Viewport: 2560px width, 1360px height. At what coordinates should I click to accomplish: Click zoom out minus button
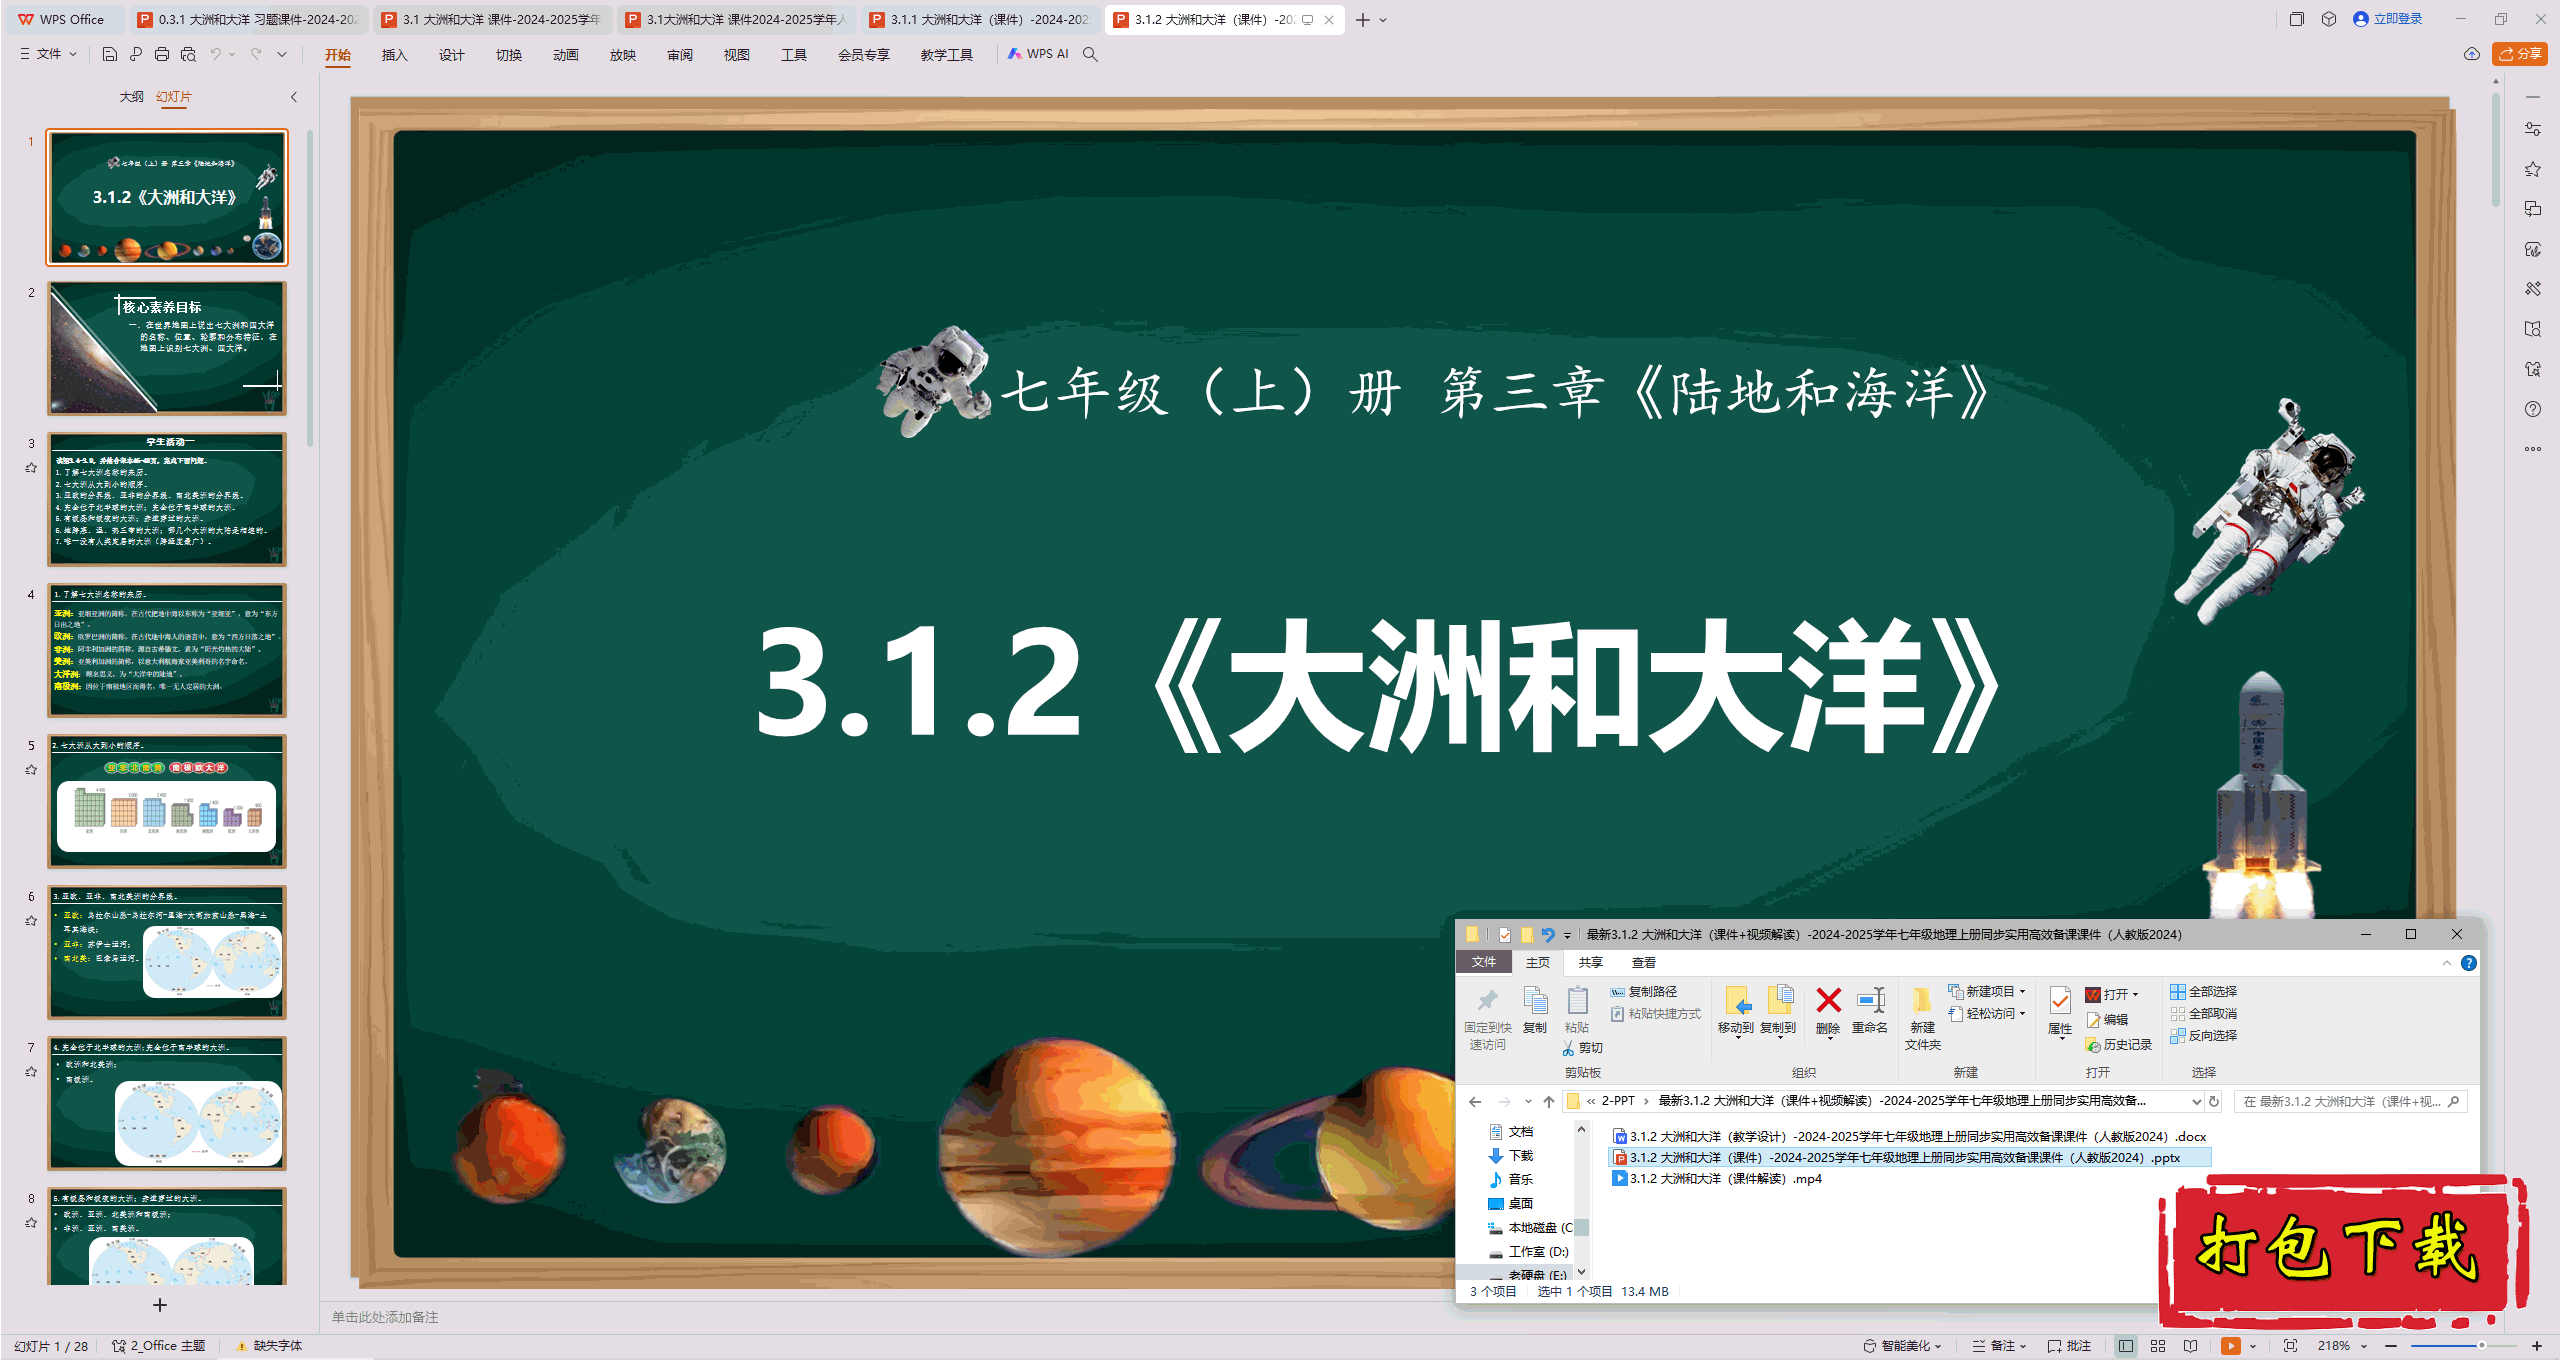(x=2391, y=1346)
